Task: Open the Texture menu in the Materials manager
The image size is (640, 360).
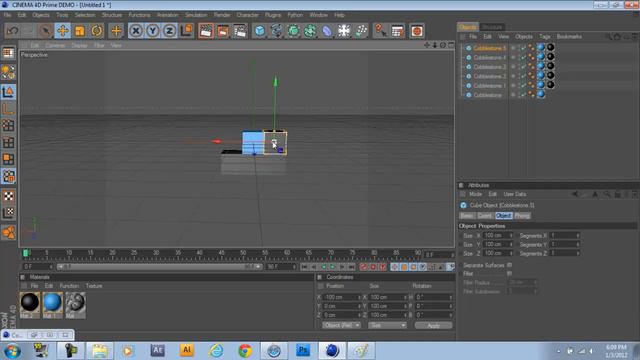Action: tap(94, 286)
